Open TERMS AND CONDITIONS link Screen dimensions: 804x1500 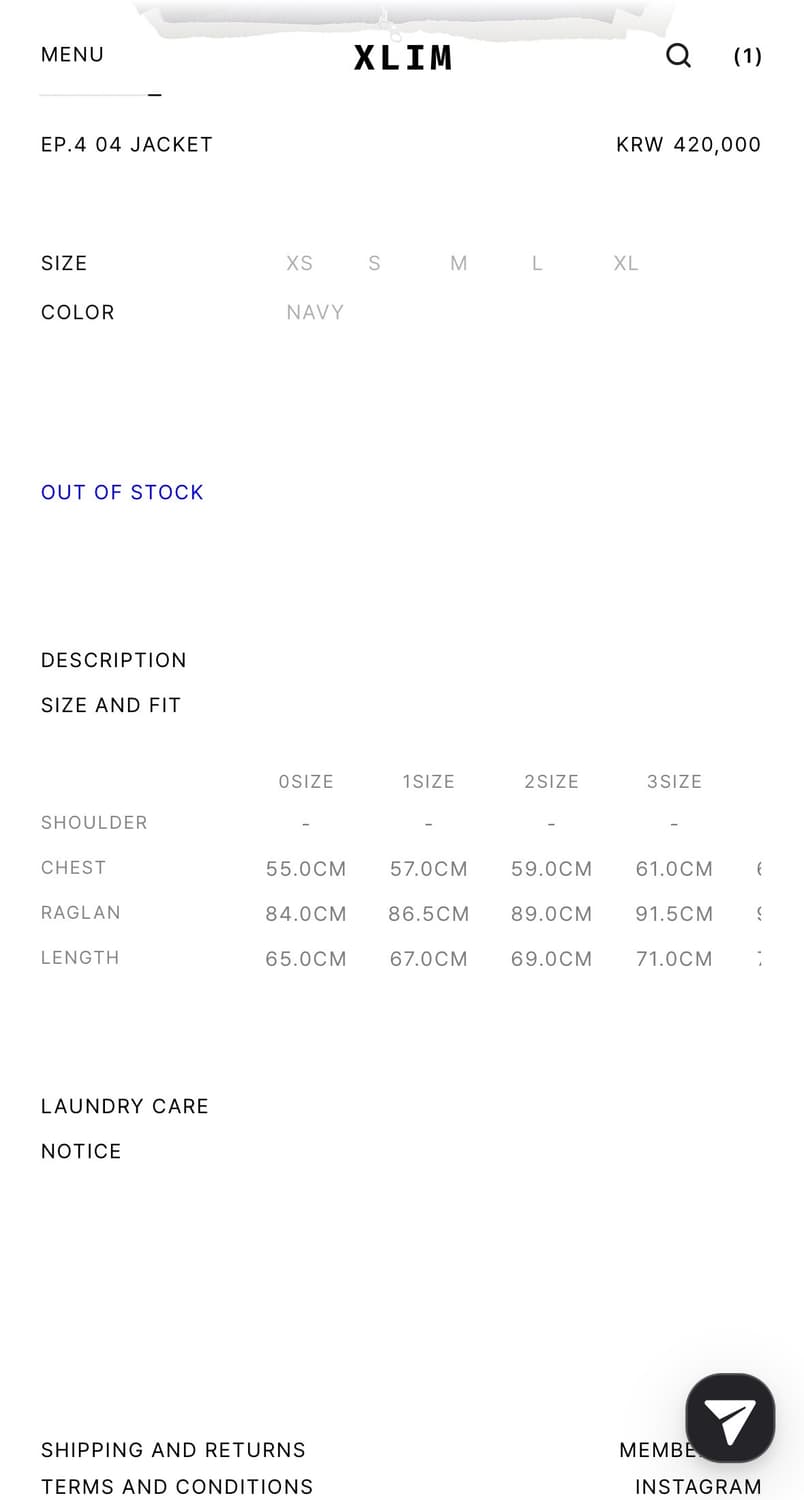coord(177,1487)
